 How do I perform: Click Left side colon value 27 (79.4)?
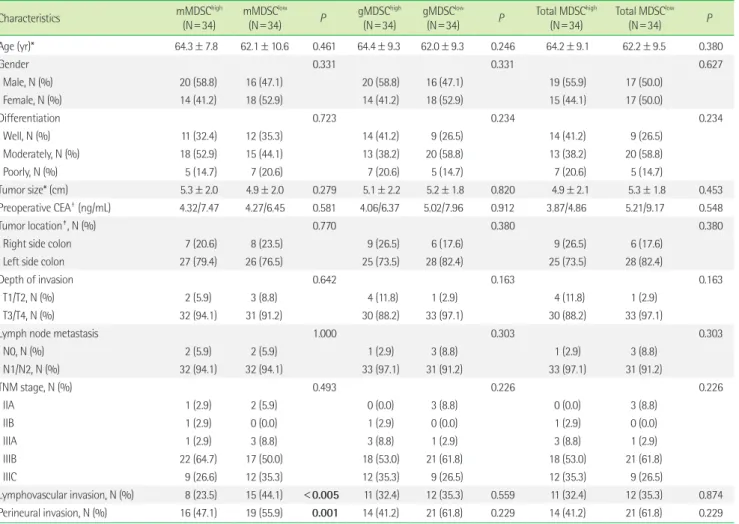[x=198, y=262]
